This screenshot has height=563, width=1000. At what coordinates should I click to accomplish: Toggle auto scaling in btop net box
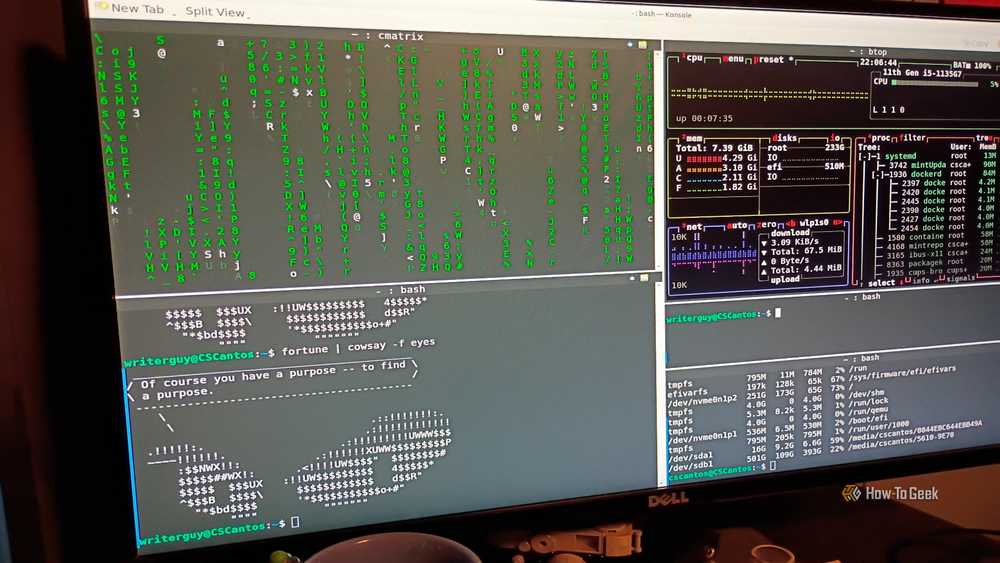coord(737,225)
